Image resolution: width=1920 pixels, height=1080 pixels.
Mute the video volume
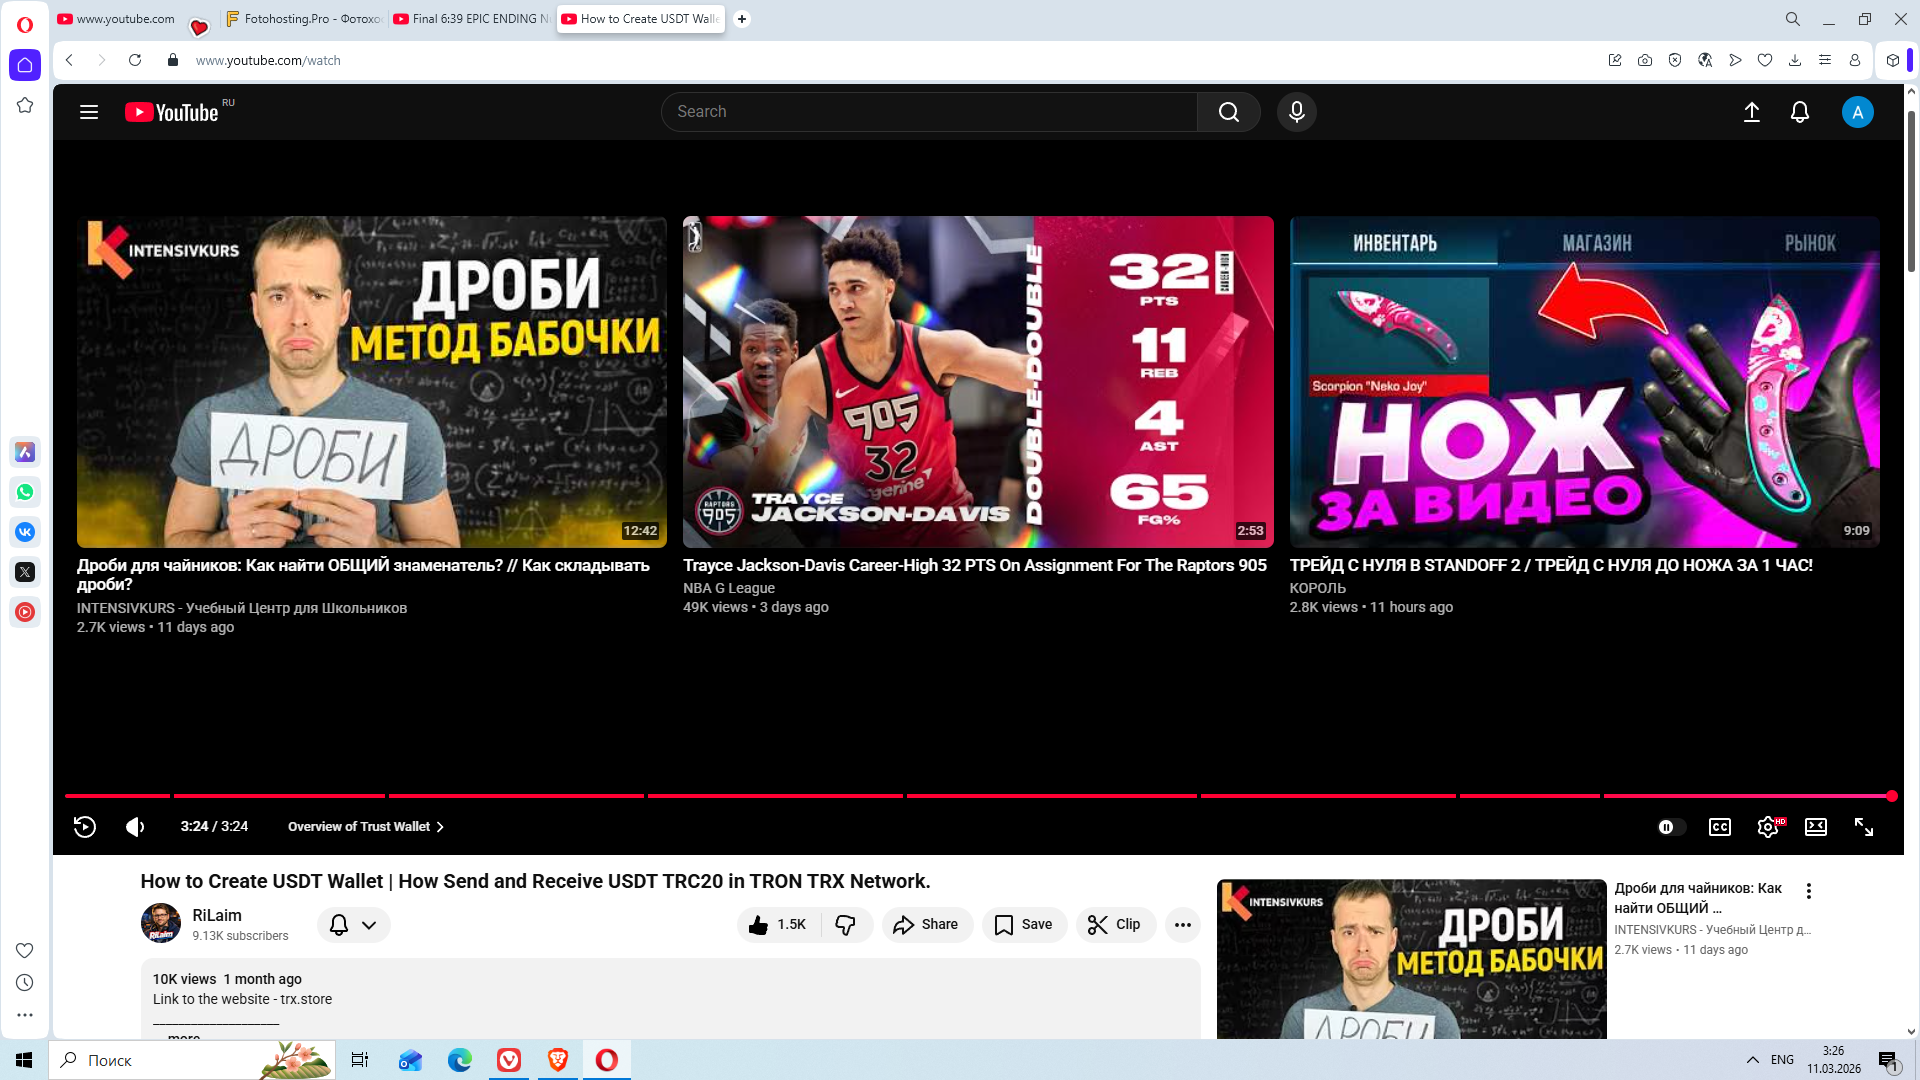coord(135,827)
